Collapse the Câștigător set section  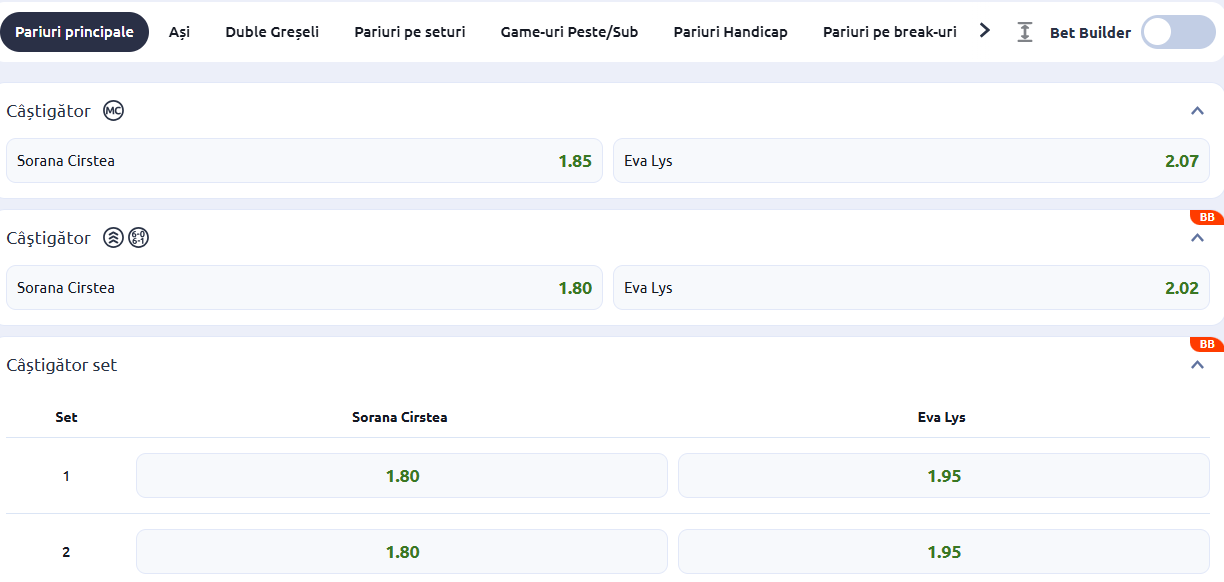tap(1197, 365)
